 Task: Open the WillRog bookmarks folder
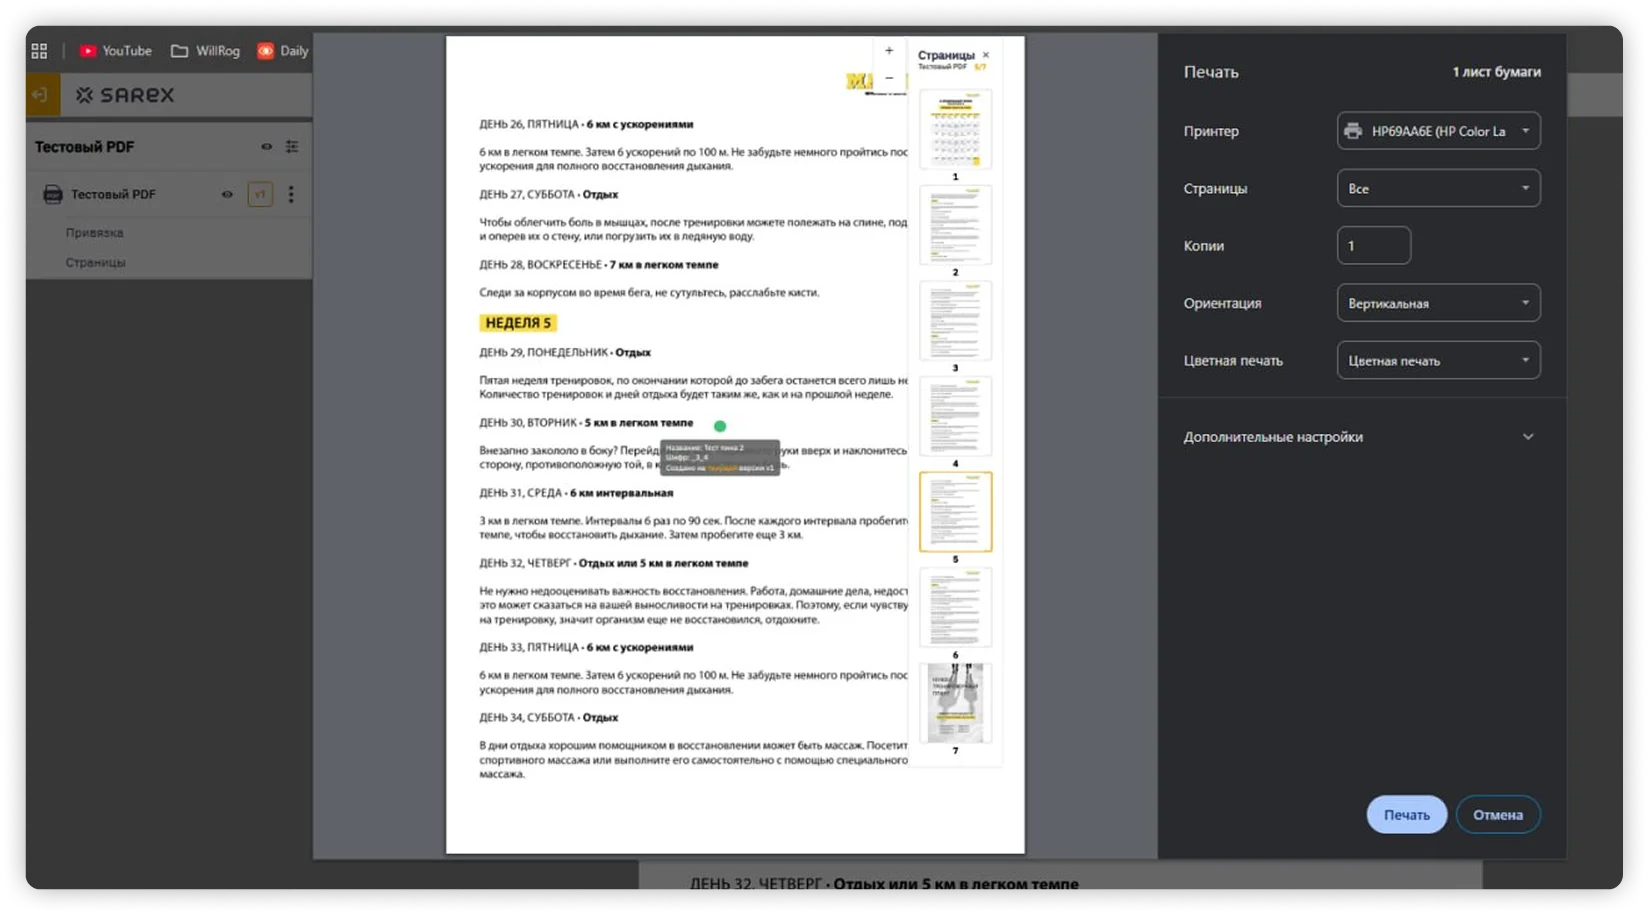tap(205, 50)
